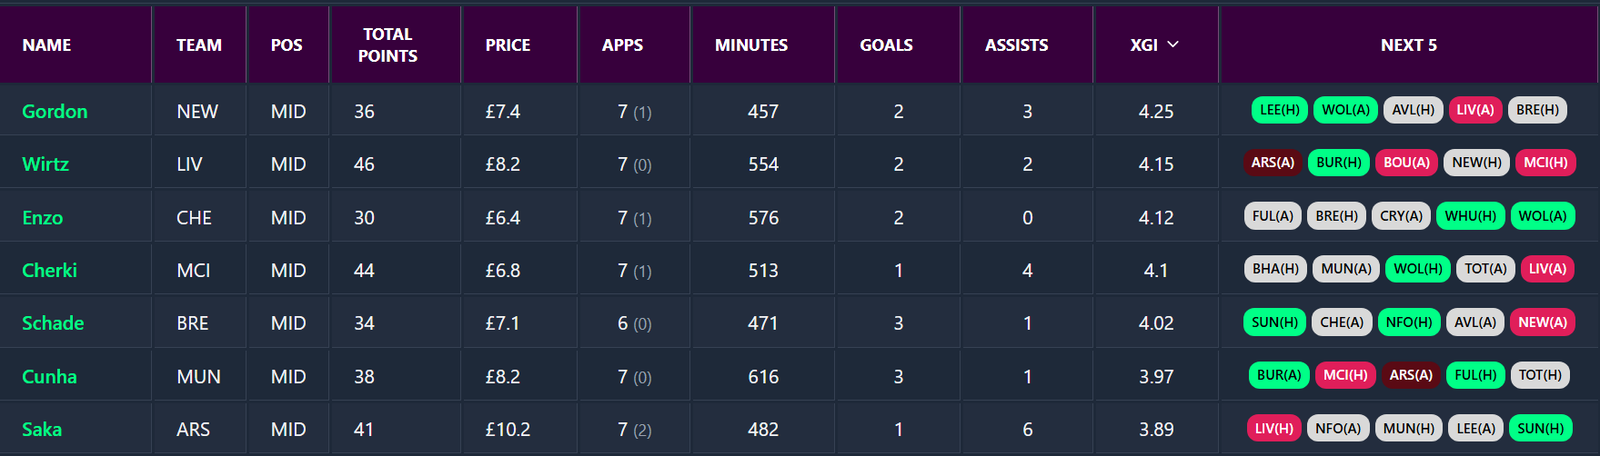Click the XGI sort chevron icon
Viewport: 1600px width, 456px height.
1173,45
